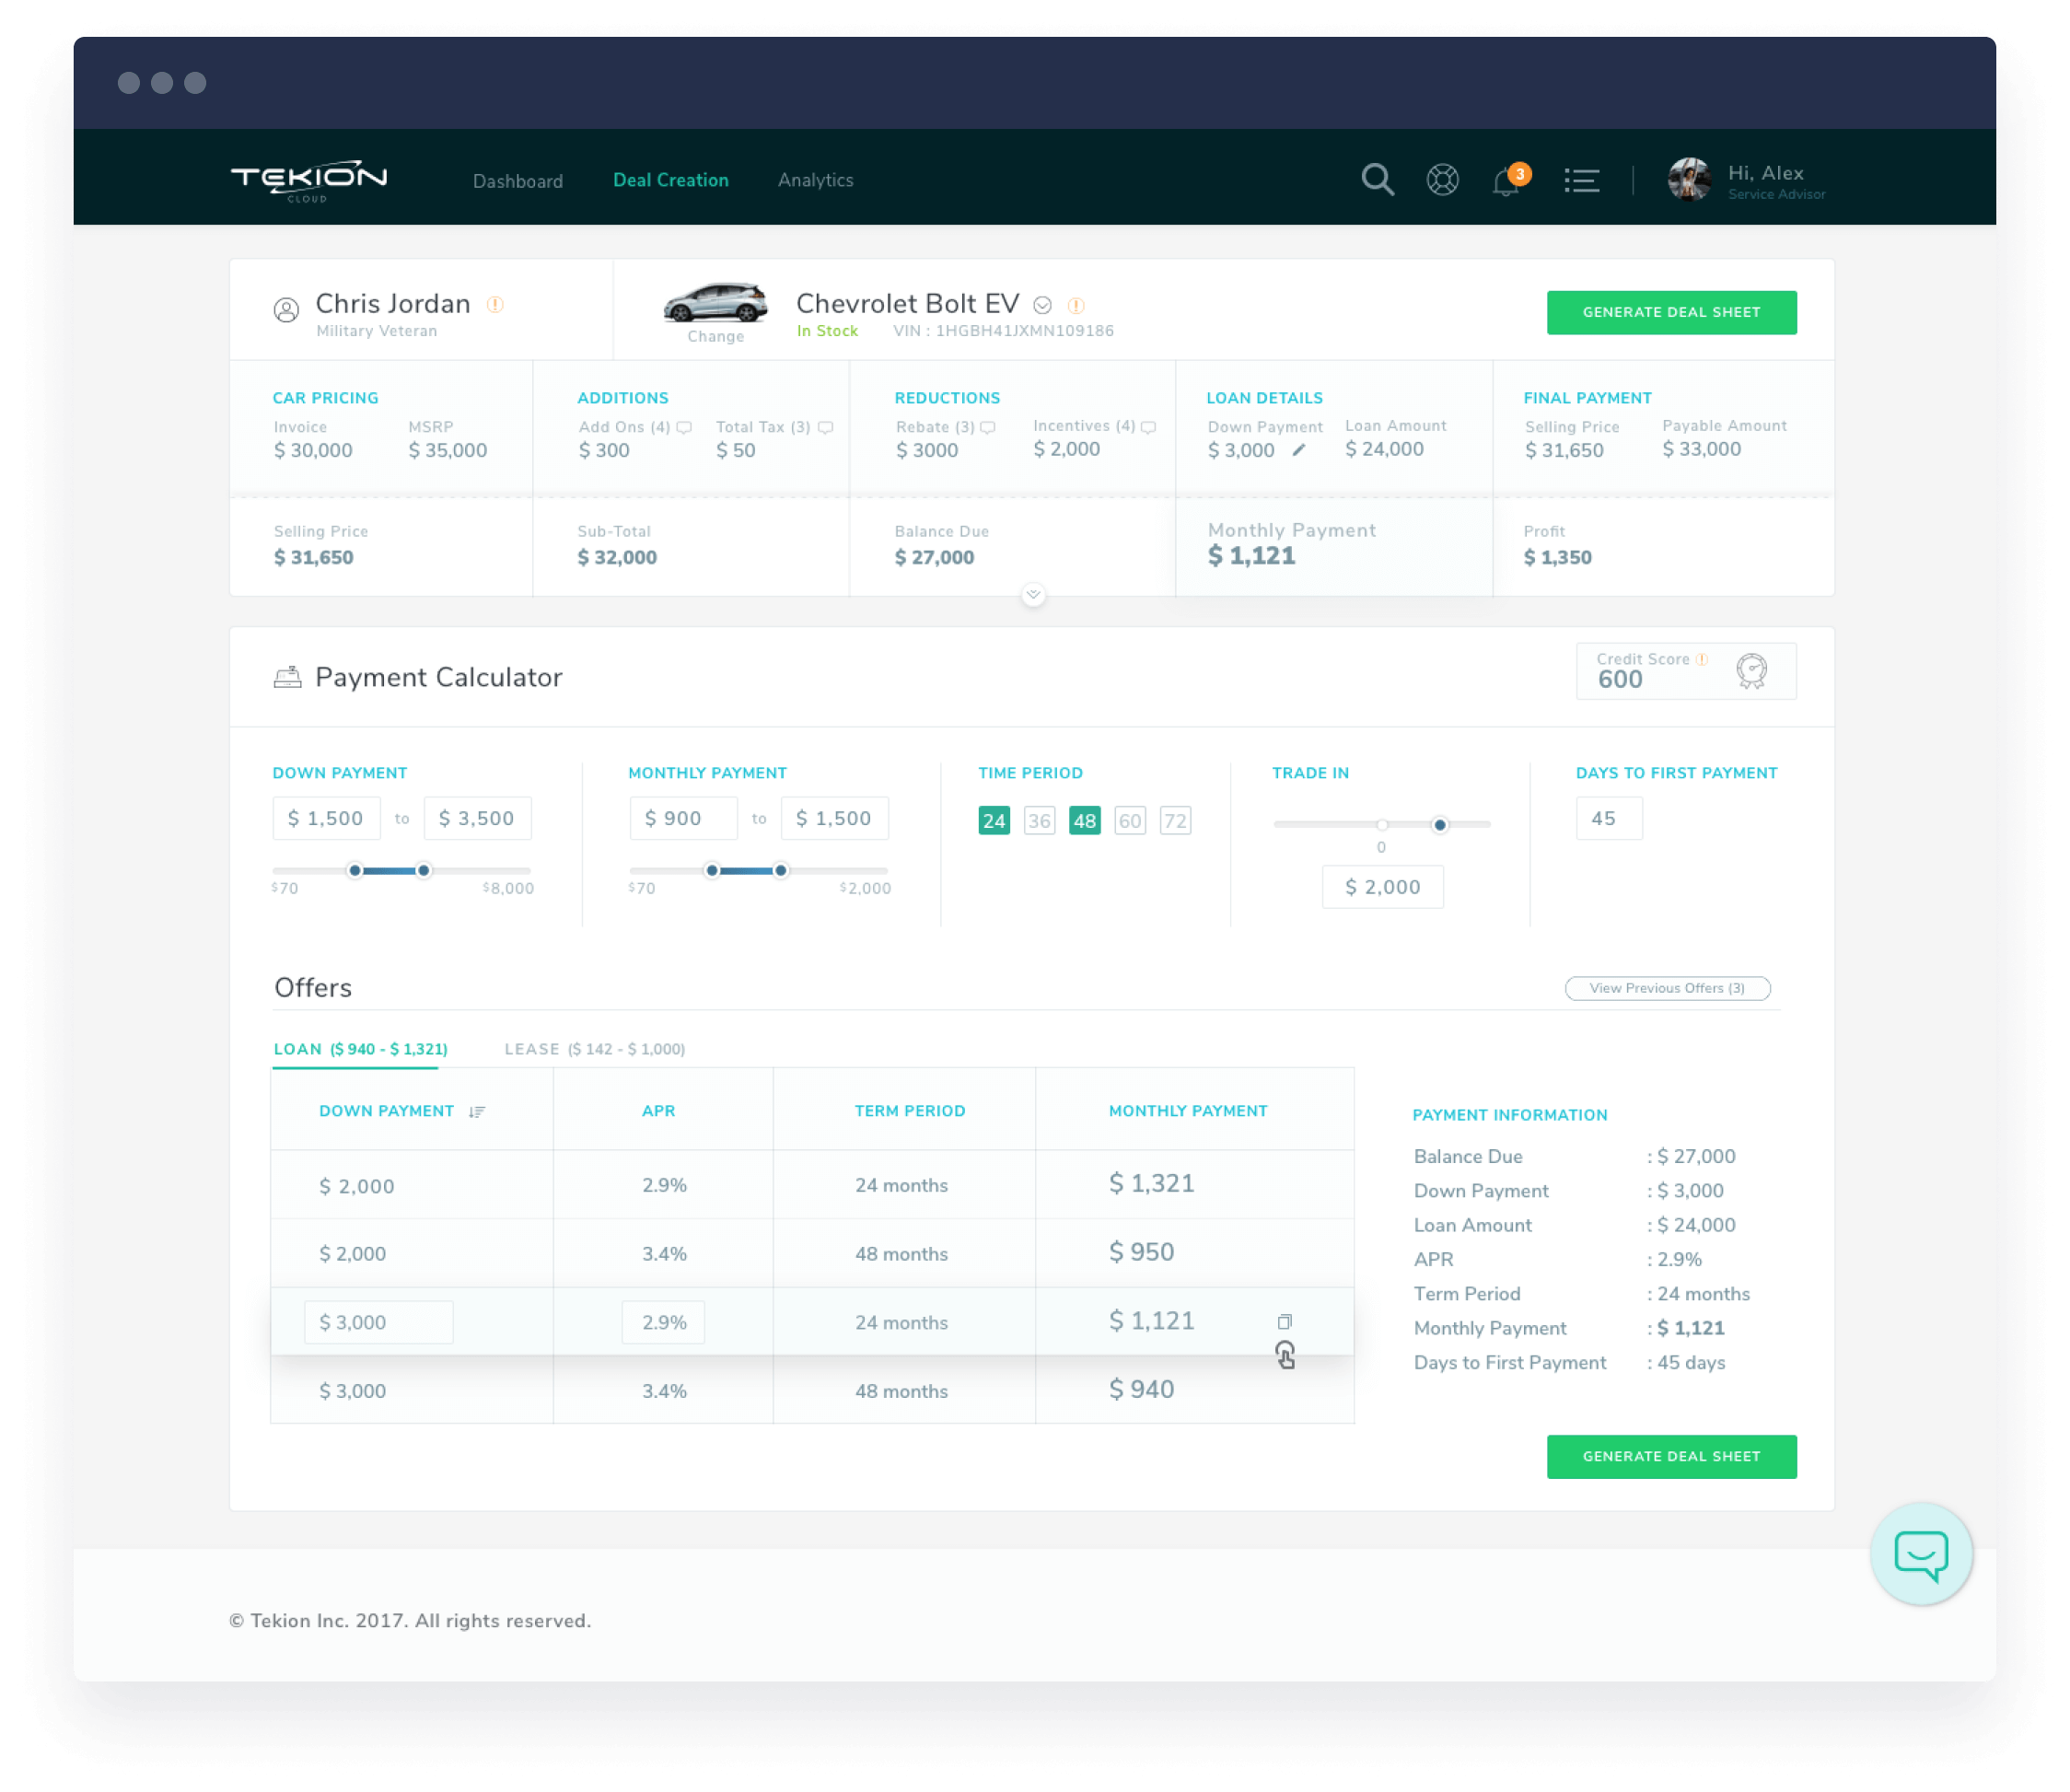Click the credit score badge icon
This screenshot has width=2070, height=1792.
1751,671
